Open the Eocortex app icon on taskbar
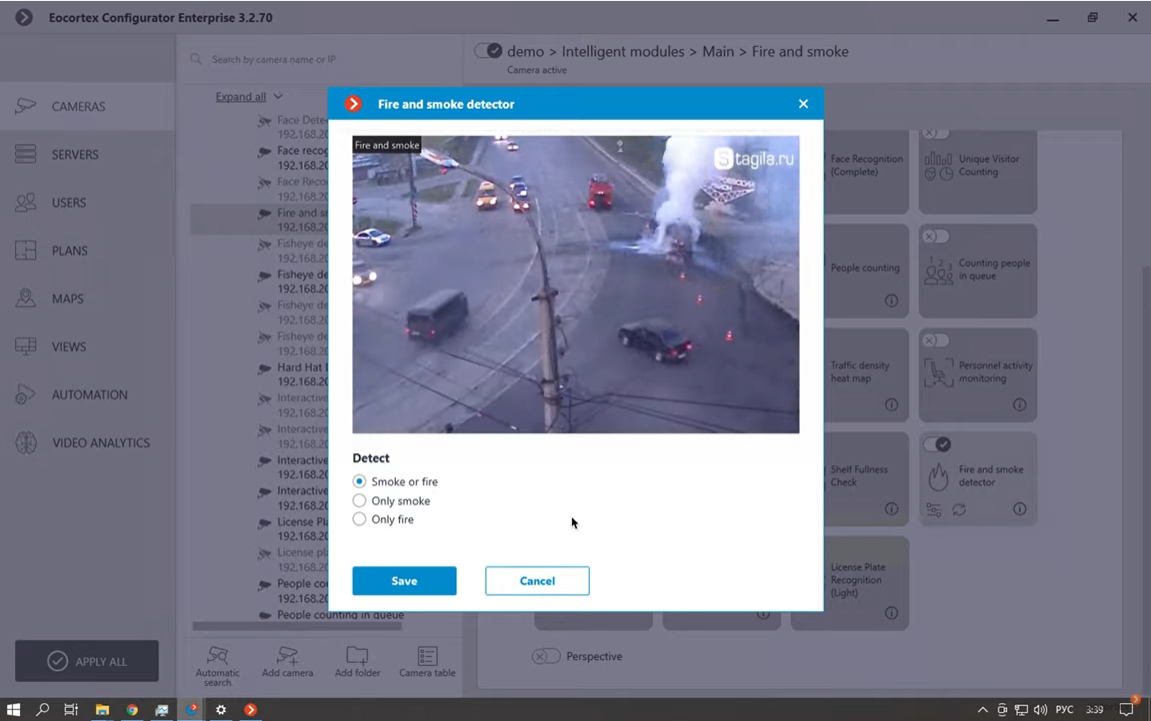This screenshot has width=1151, height=721. 250,709
